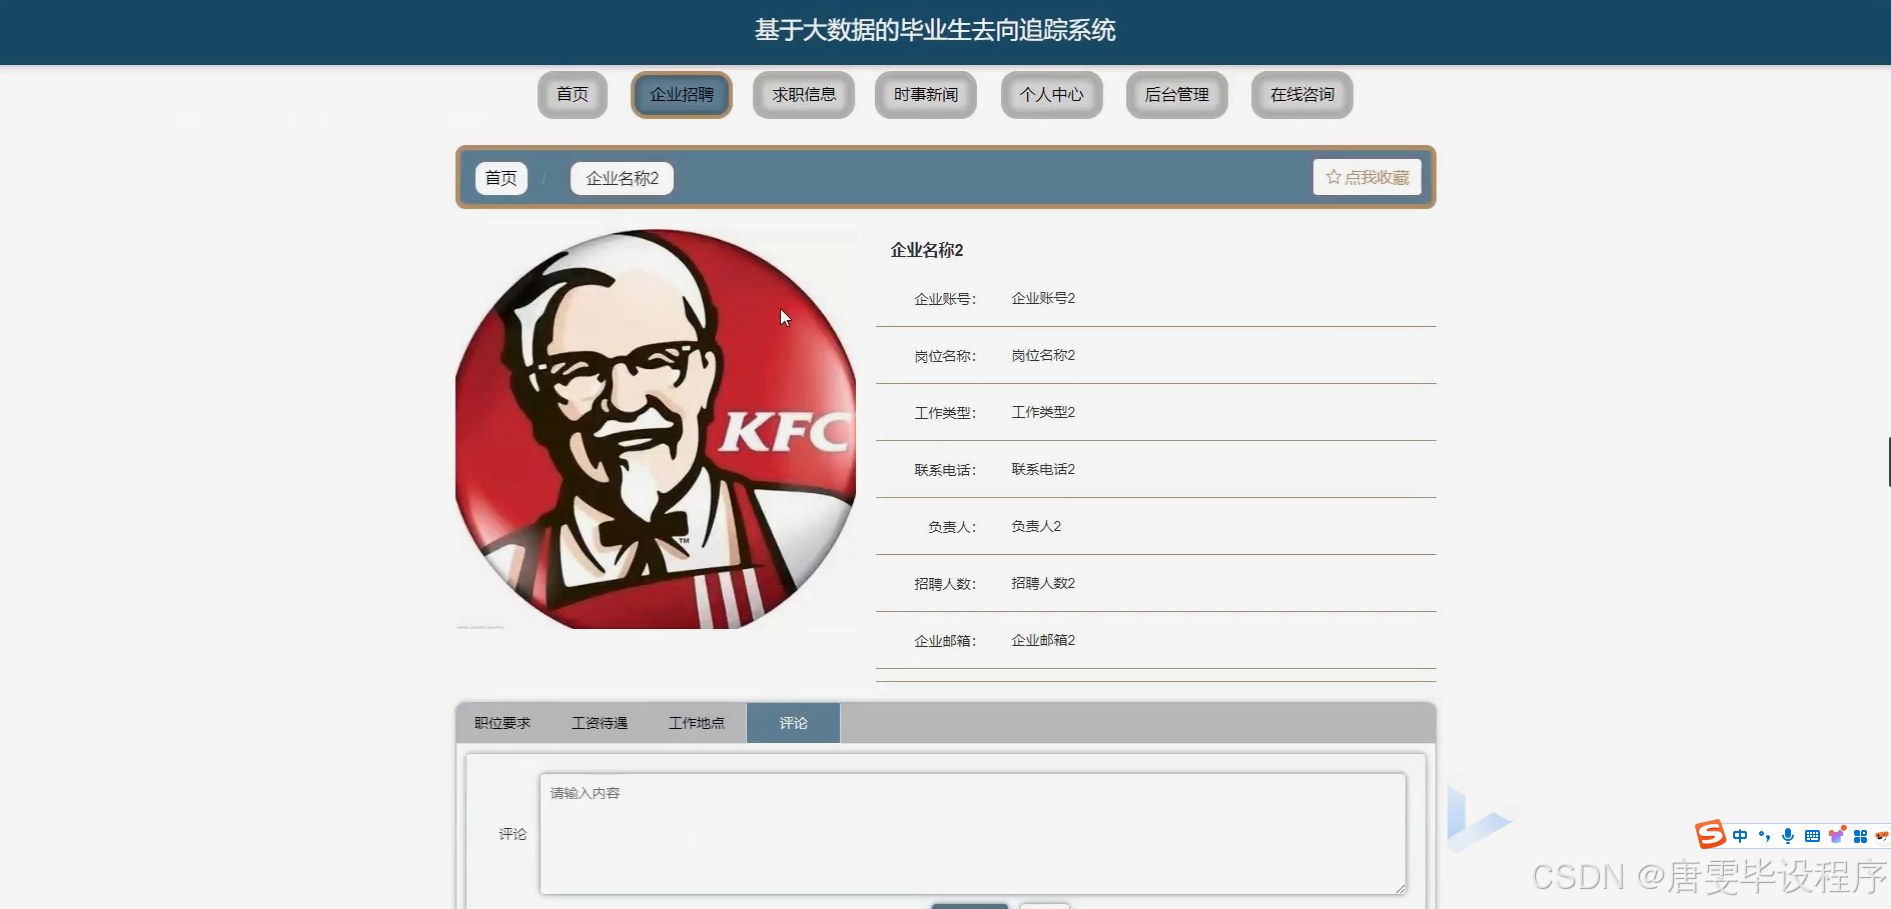Image resolution: width=1891 pixels, height=909 pixels.
Task: Open the soft keyboard icon in IME bar
Action: (1812, 836)
